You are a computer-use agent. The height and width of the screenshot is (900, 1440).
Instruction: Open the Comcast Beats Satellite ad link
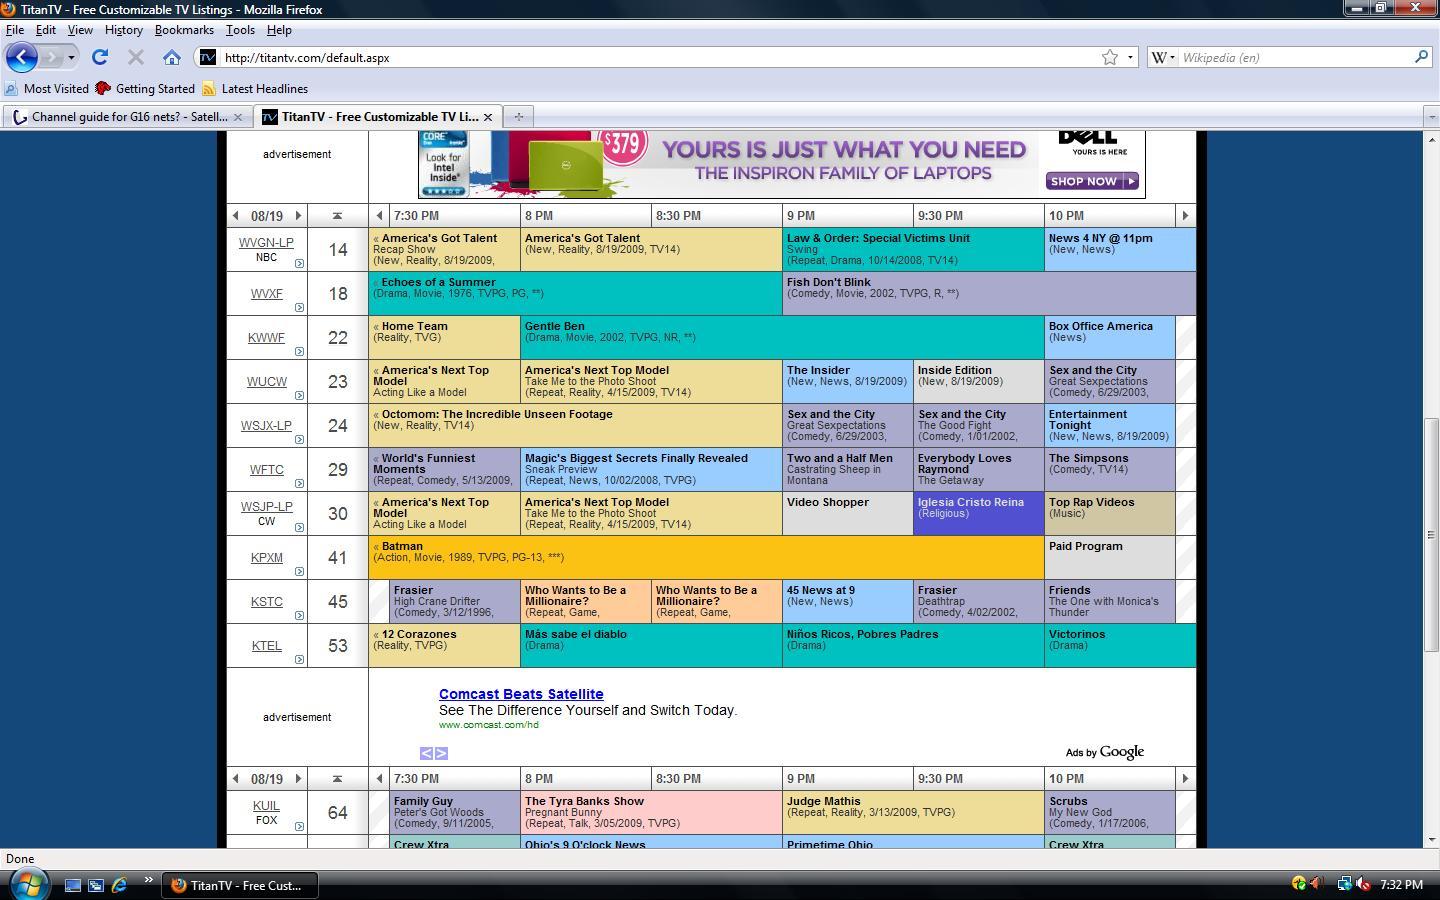pos(521,694)
